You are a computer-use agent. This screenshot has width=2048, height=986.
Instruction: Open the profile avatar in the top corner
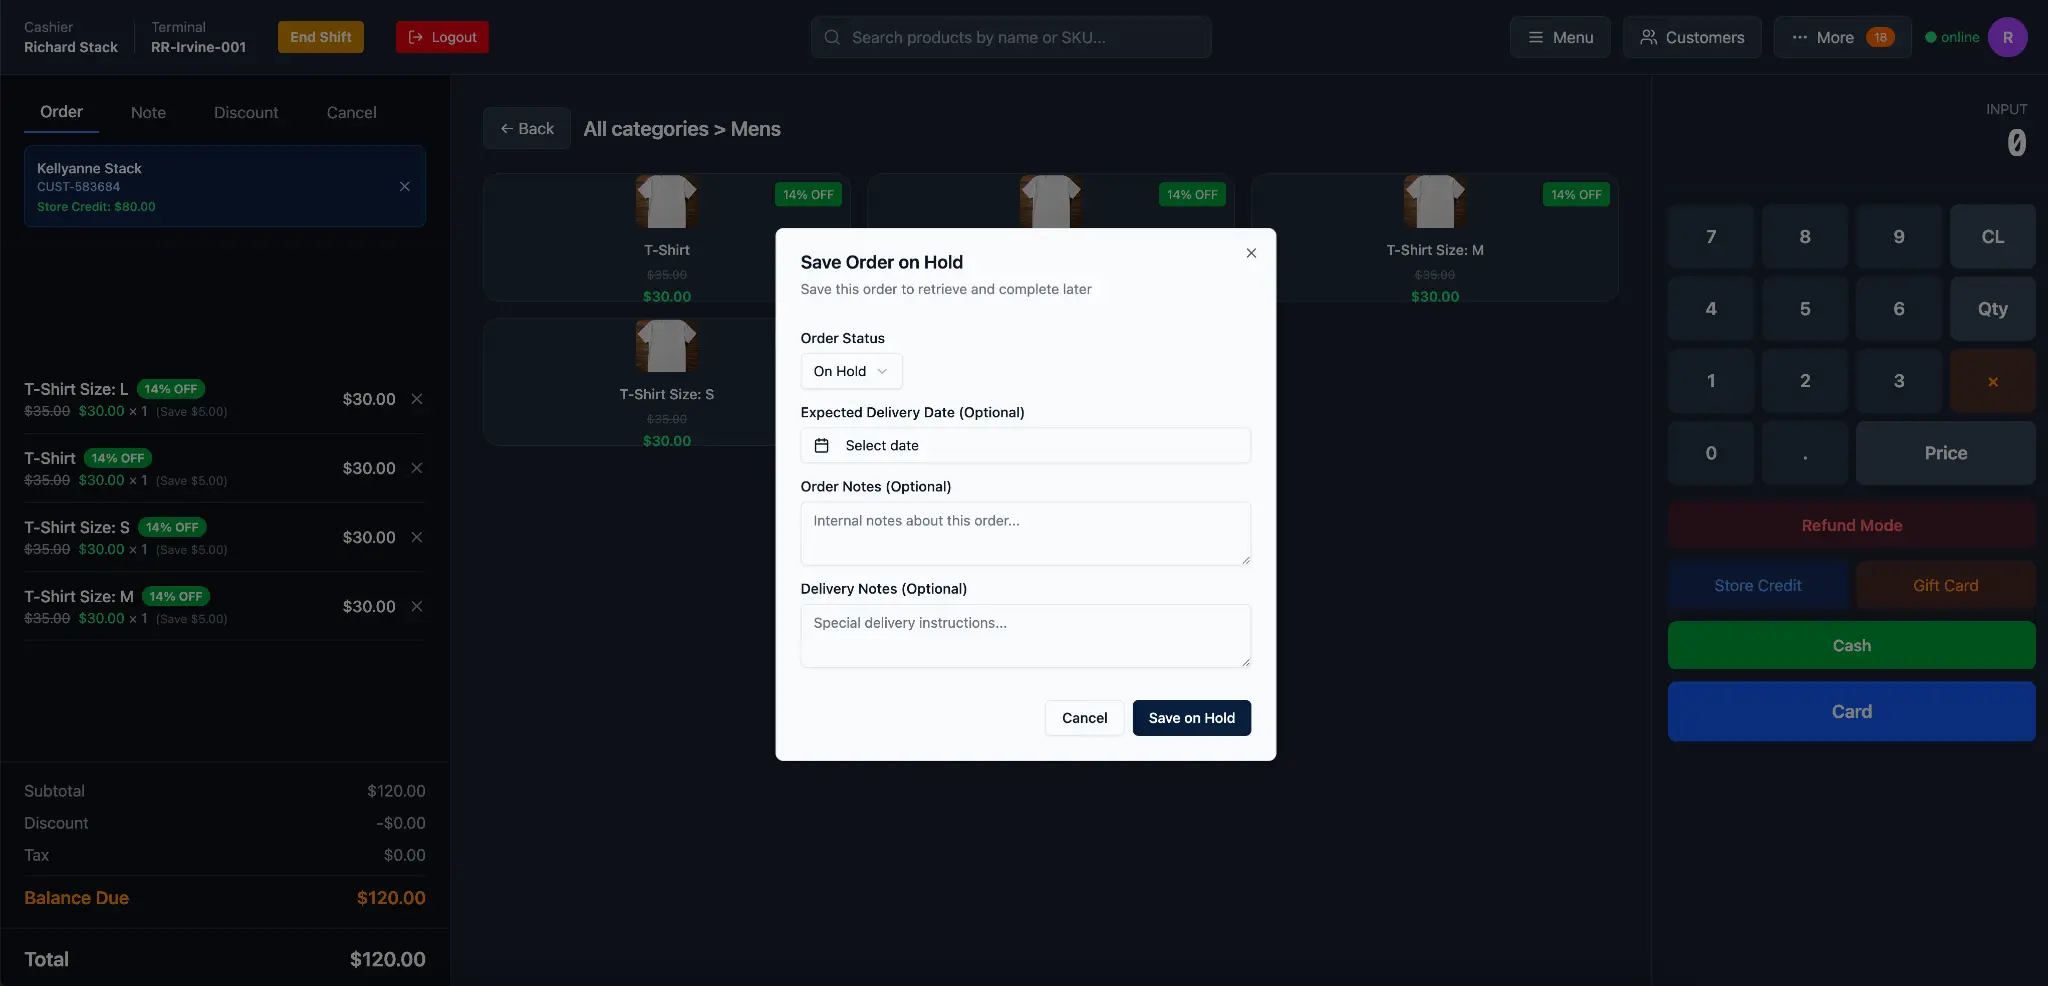point(2010,37)
